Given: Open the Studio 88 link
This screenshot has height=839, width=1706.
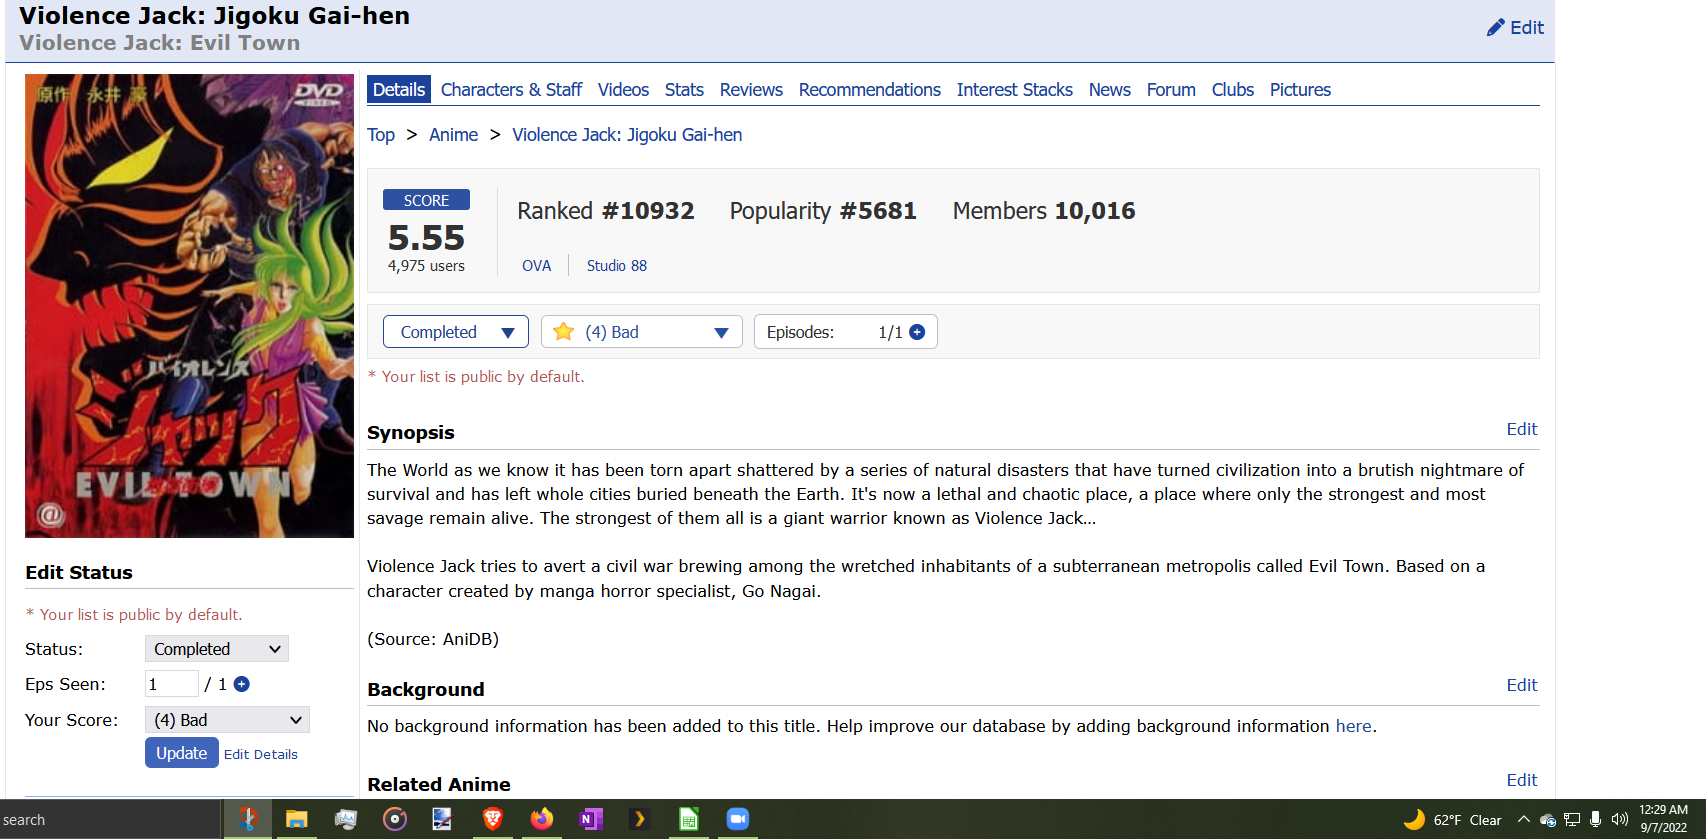Looking at the screenshot, I should (617, 266).
